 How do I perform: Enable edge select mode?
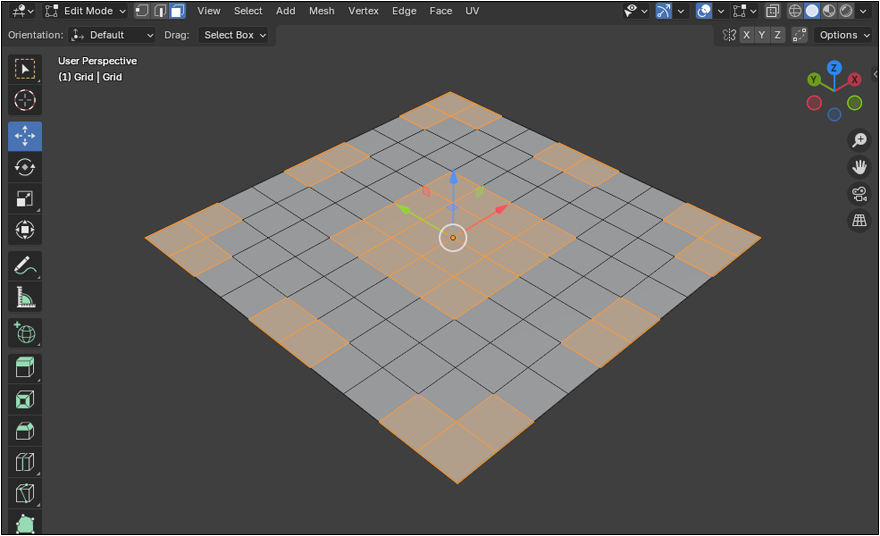160,11
